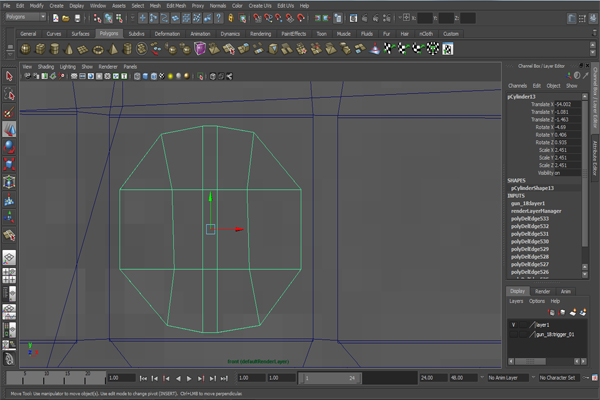Screen dimensions: 600x400
Task: Click the question mark snap icon
Action: 218,18
